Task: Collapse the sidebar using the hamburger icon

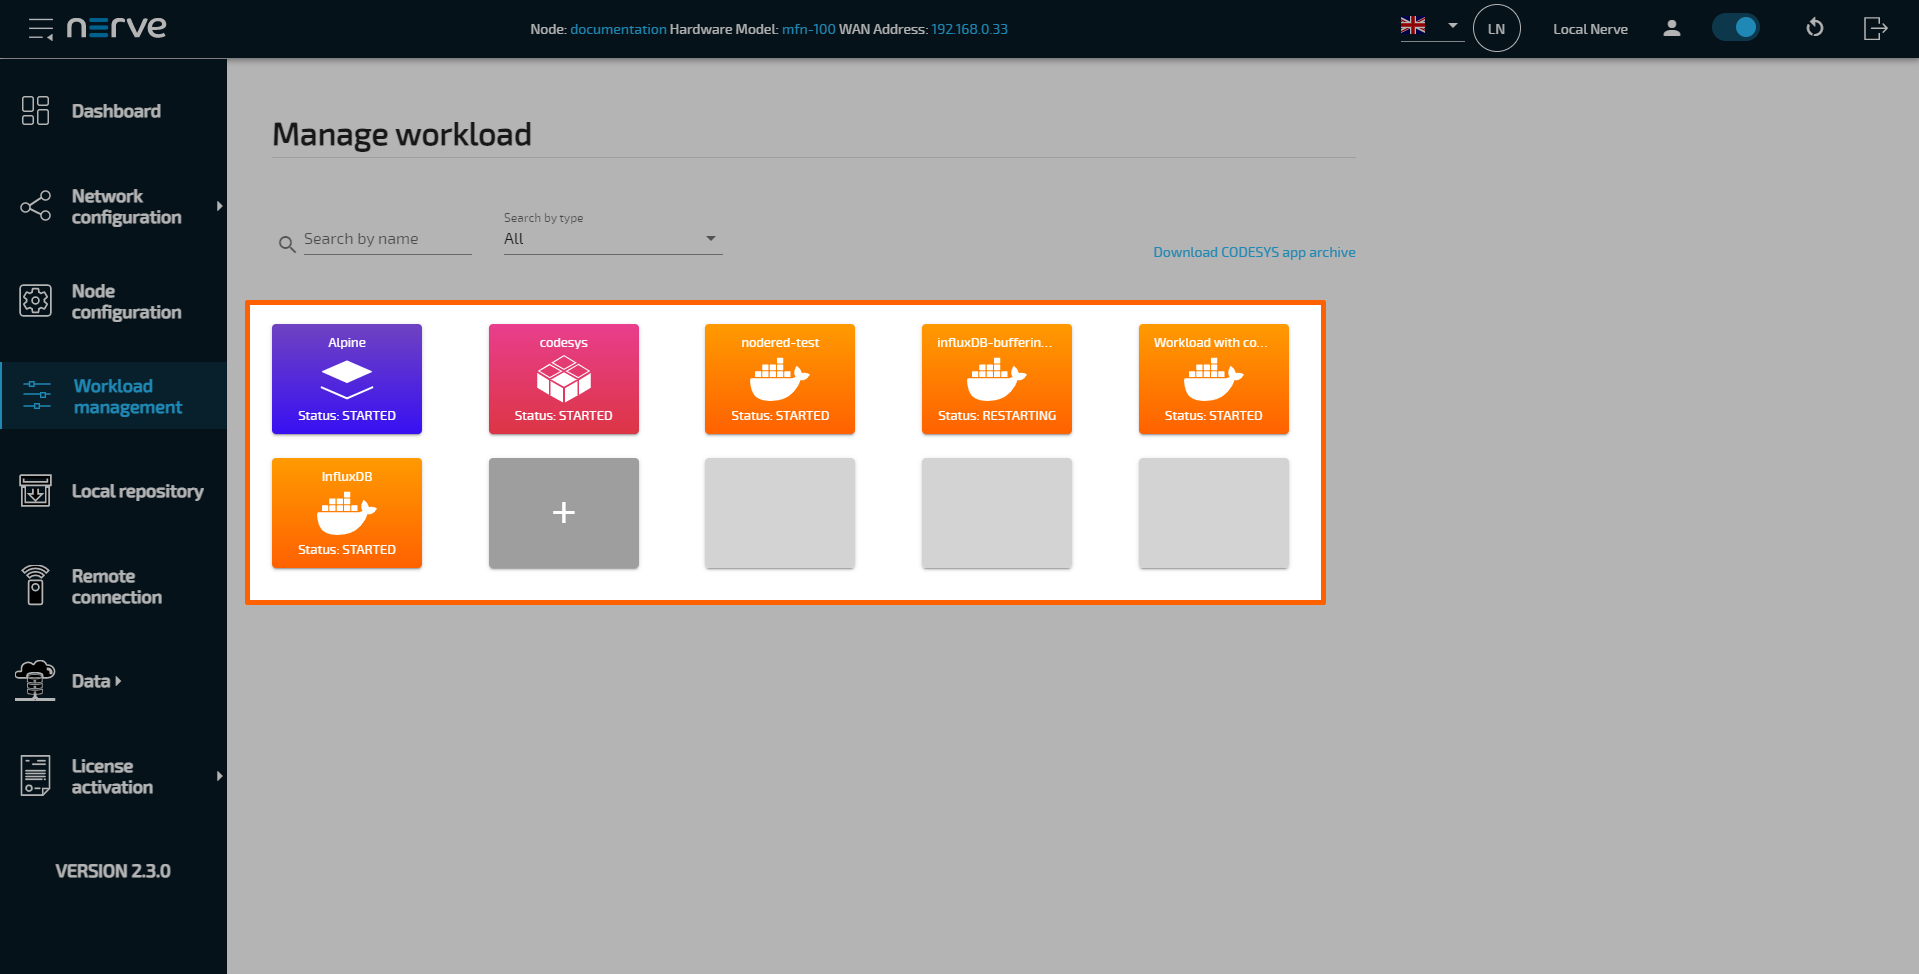Action: [40, 28]
